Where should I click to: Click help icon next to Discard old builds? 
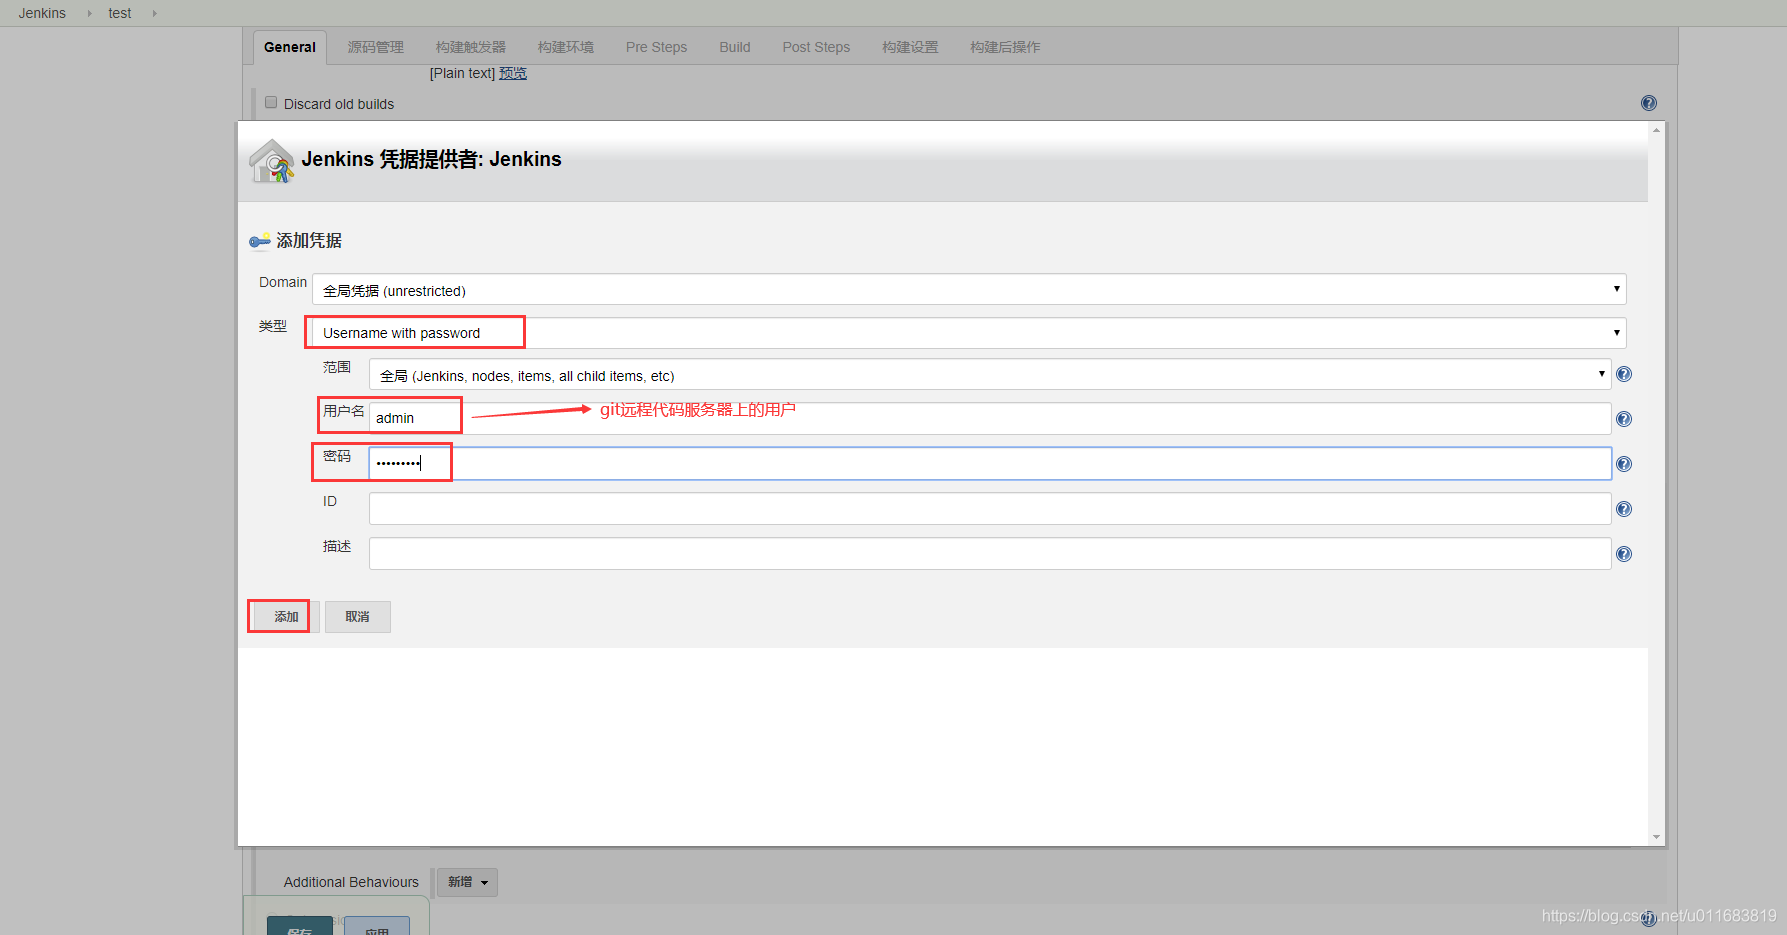click(x=1649, y=103)
